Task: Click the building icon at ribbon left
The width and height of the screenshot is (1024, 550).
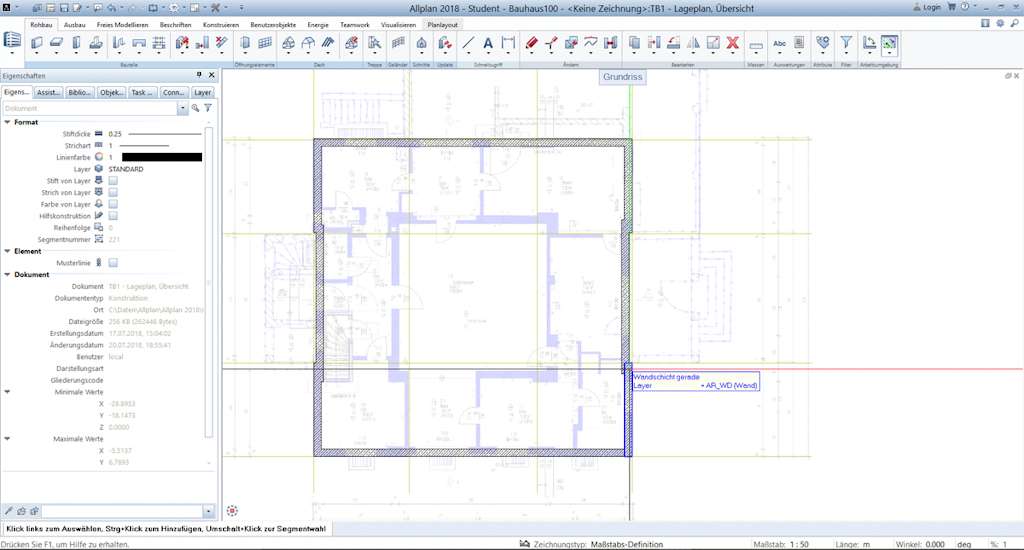Action: [x=12, y=41]
